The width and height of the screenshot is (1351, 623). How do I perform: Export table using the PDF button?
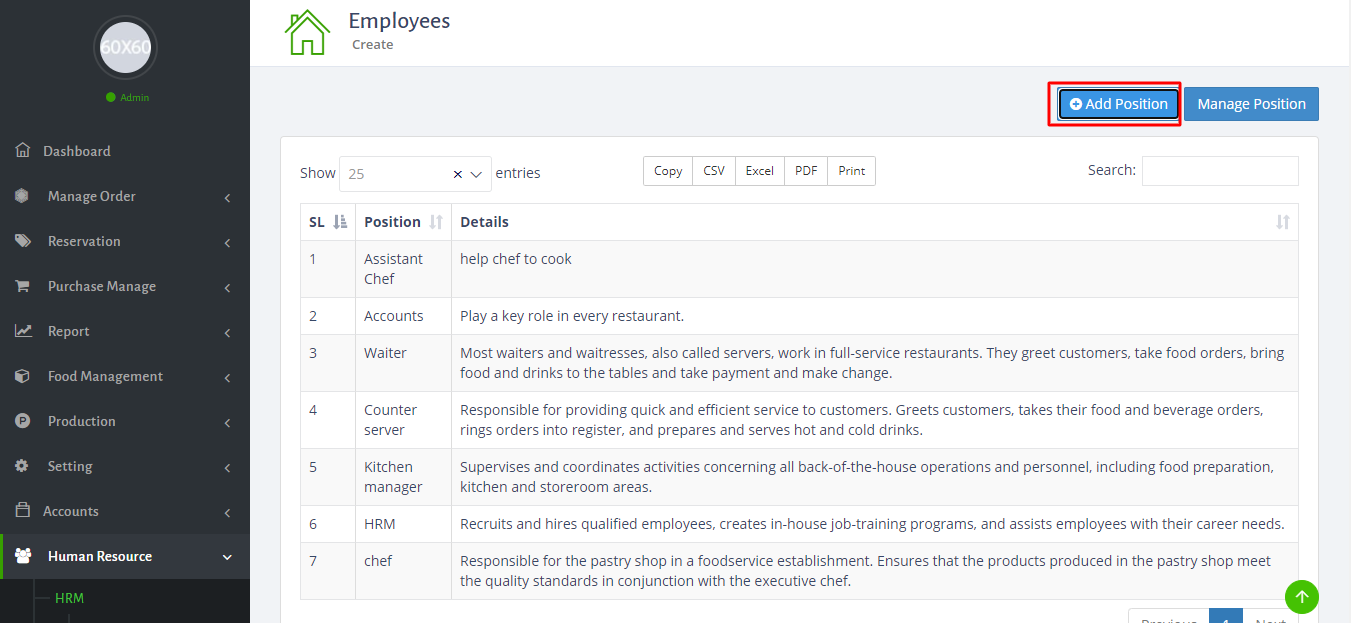pos(806,171)
